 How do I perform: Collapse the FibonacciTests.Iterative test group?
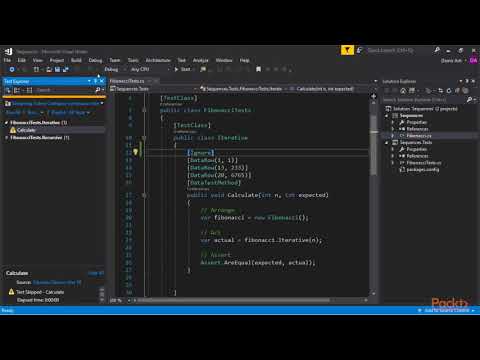click(6, 123)
